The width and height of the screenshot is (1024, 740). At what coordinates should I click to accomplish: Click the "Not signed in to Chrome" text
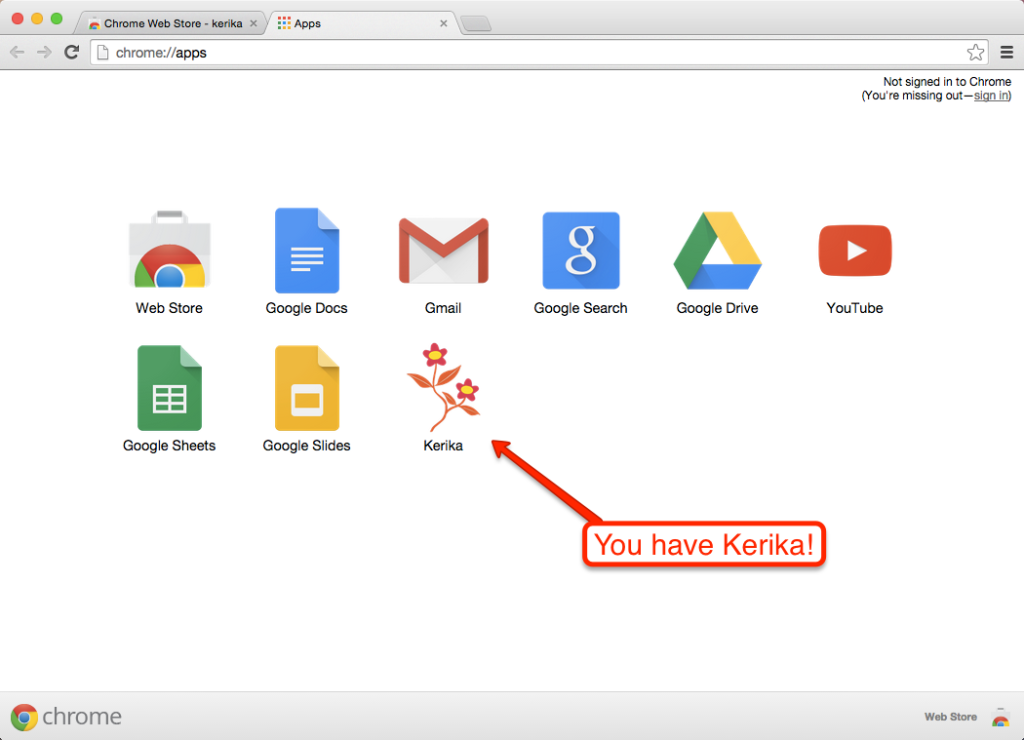point(947,82)
